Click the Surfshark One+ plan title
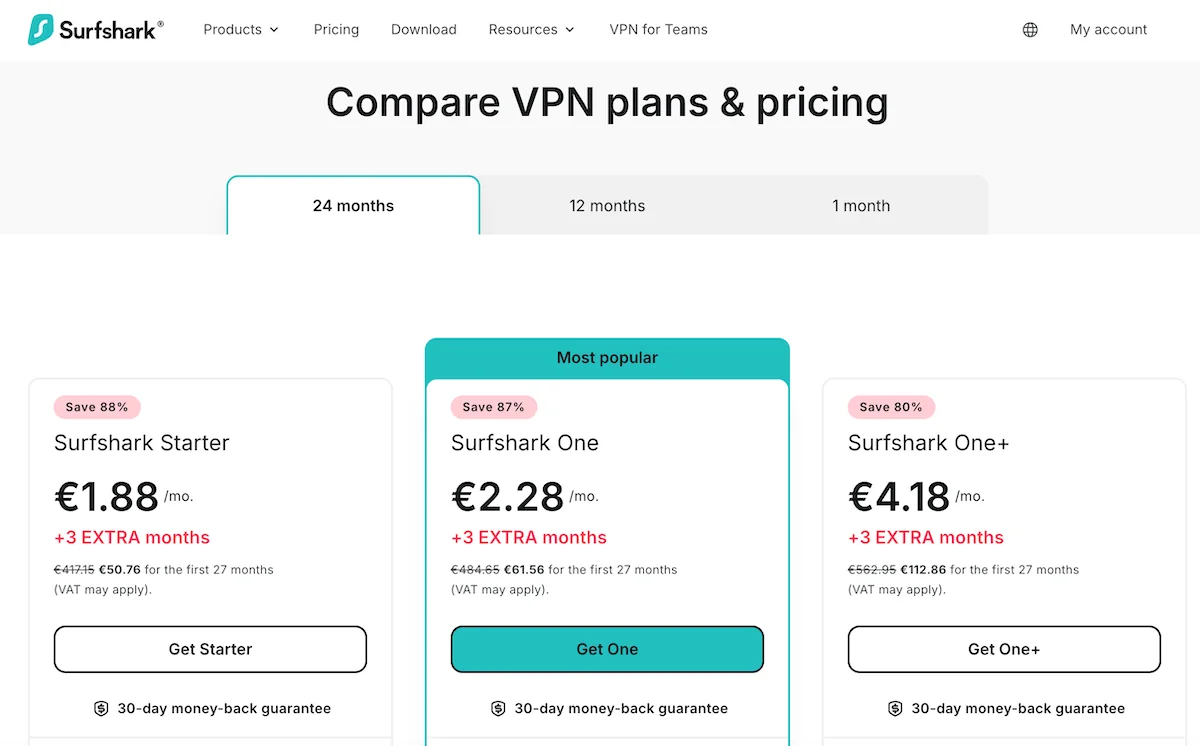Screen dimensions: 1200x746 point(928,443)
